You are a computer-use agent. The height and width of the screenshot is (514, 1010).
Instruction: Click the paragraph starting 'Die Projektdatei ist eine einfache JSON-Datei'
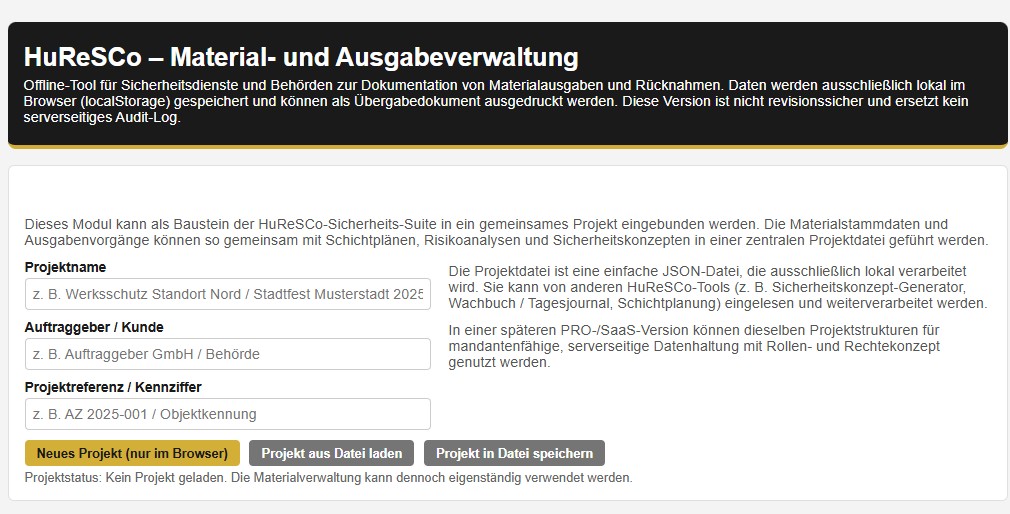click(x=718, y=287)
